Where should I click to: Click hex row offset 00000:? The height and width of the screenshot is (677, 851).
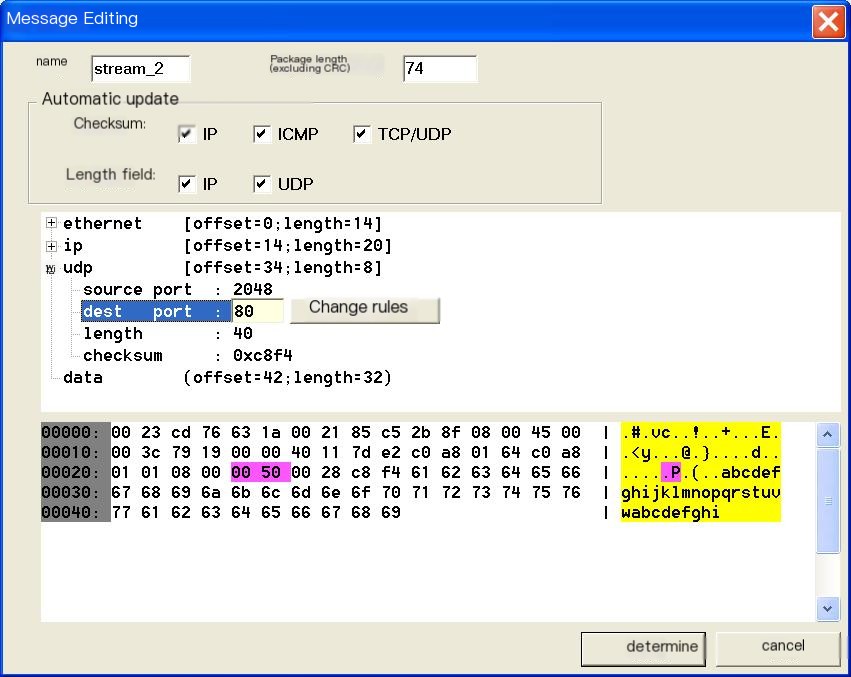tap(72, 432)
